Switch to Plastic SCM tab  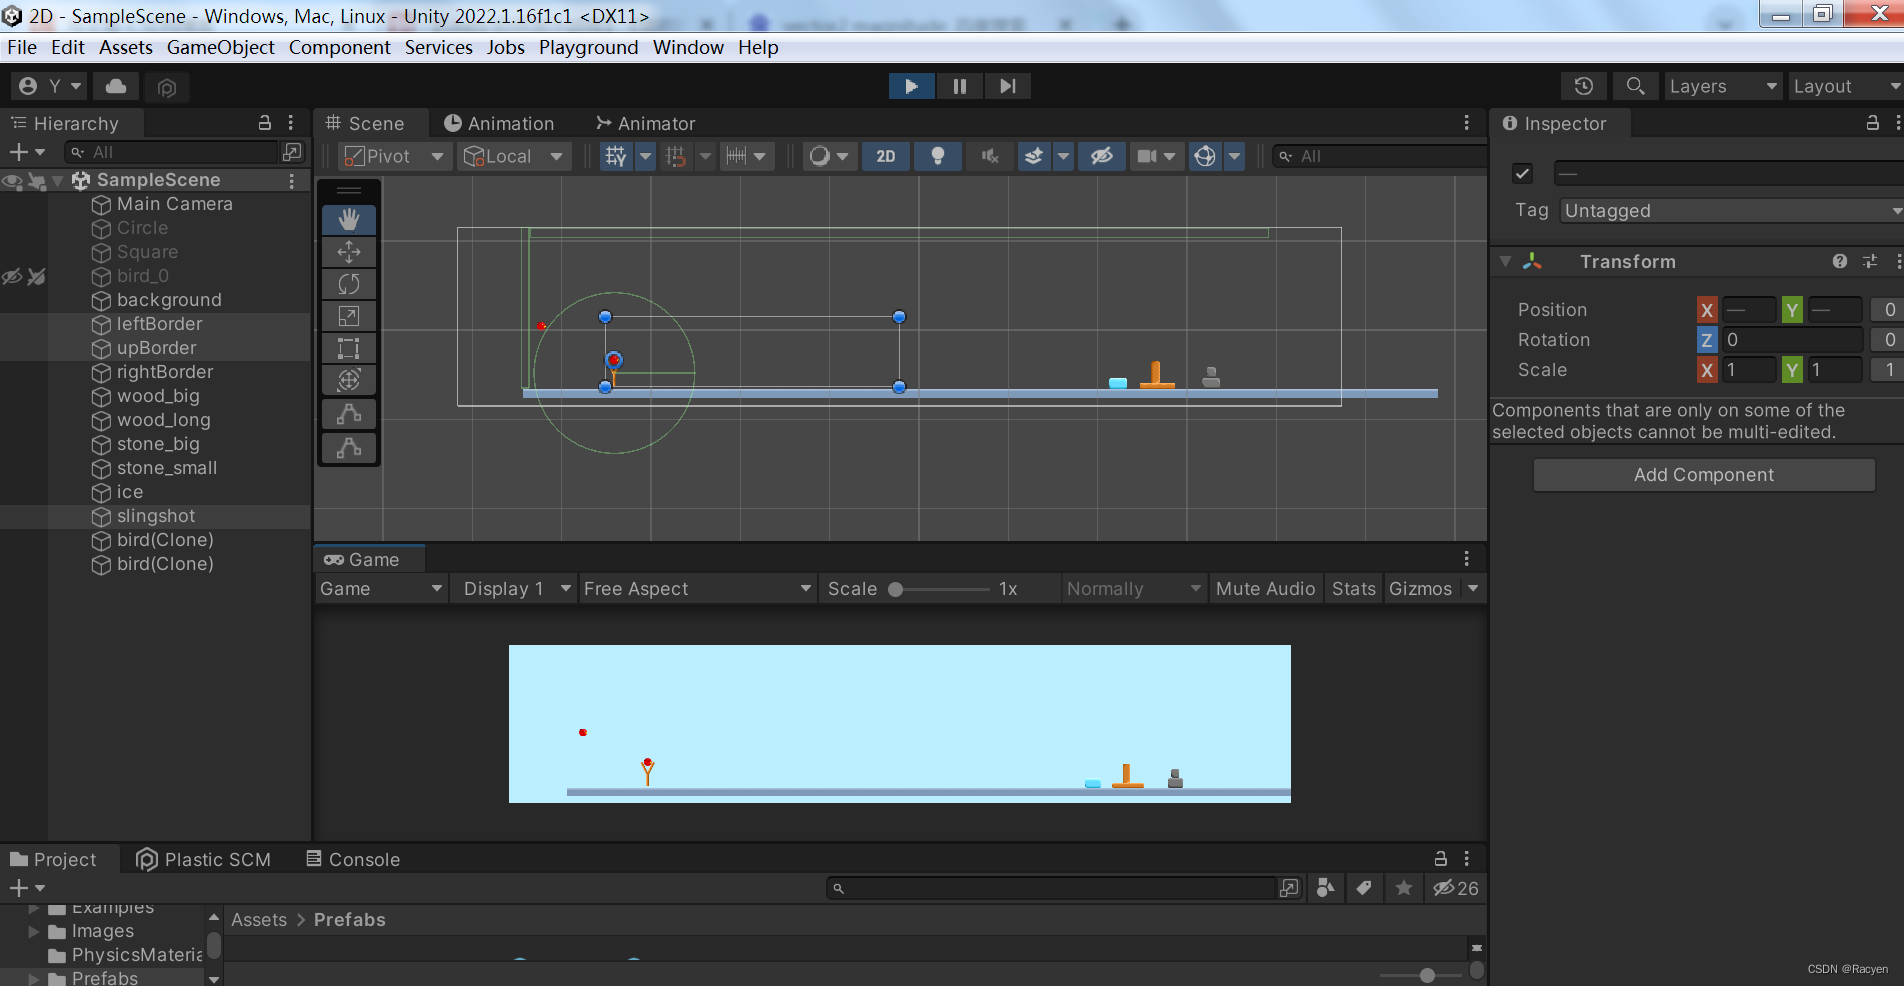[x=204, y=860]
